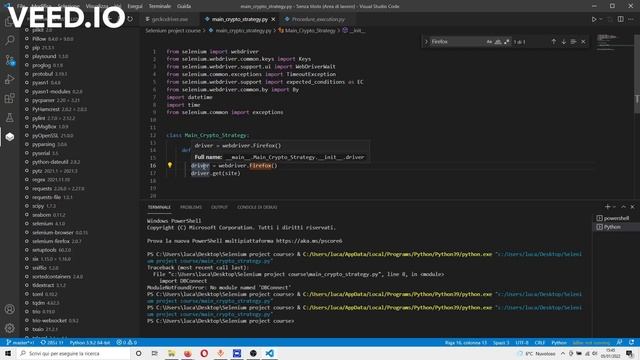
Task: Switch to geckodriver.exe tab
Action: click(x=169, y=19)
